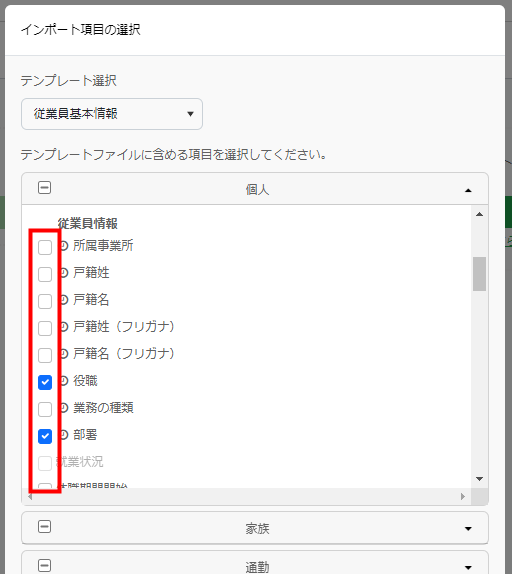512x574 pixels.
Task: Enable the 戸籍名（フリガナ） checkbox
Action: (45, 355)
